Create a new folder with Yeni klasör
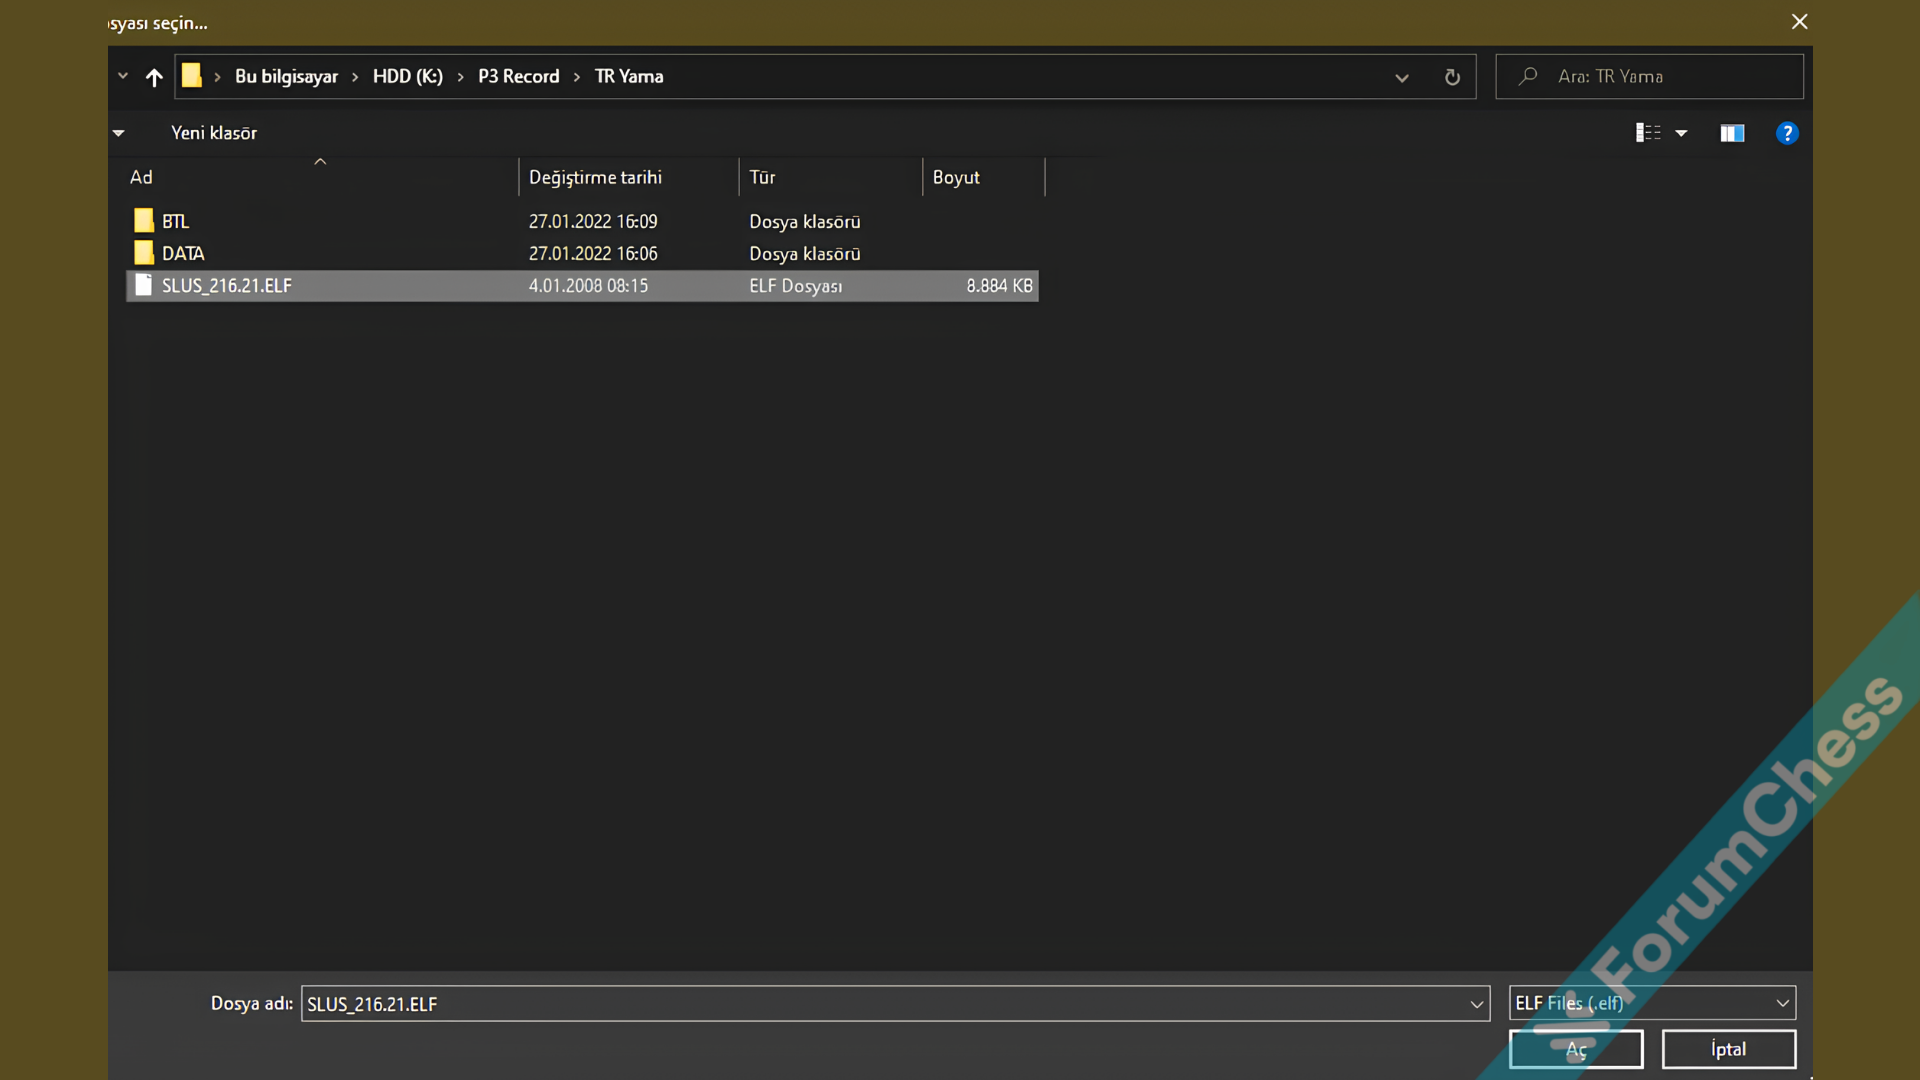 214,133
